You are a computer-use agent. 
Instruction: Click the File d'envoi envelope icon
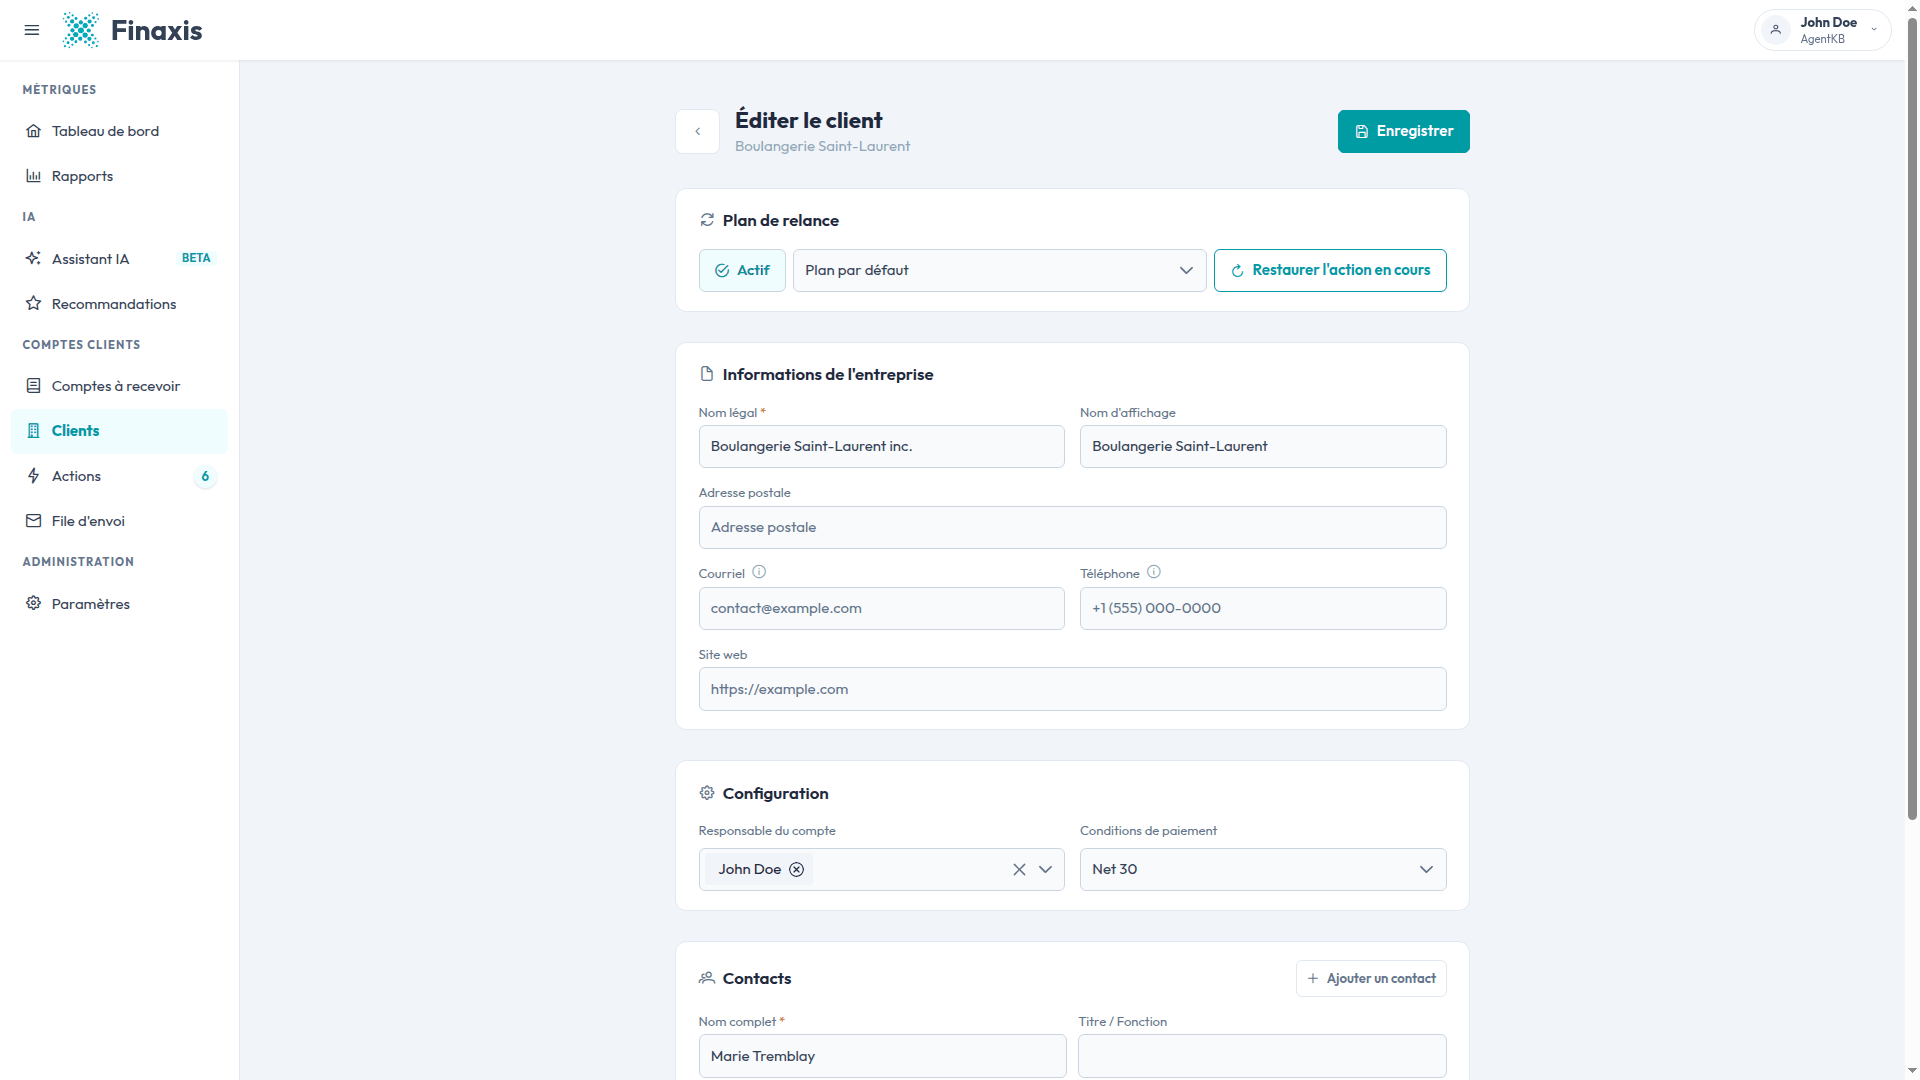tap(33, 521)
